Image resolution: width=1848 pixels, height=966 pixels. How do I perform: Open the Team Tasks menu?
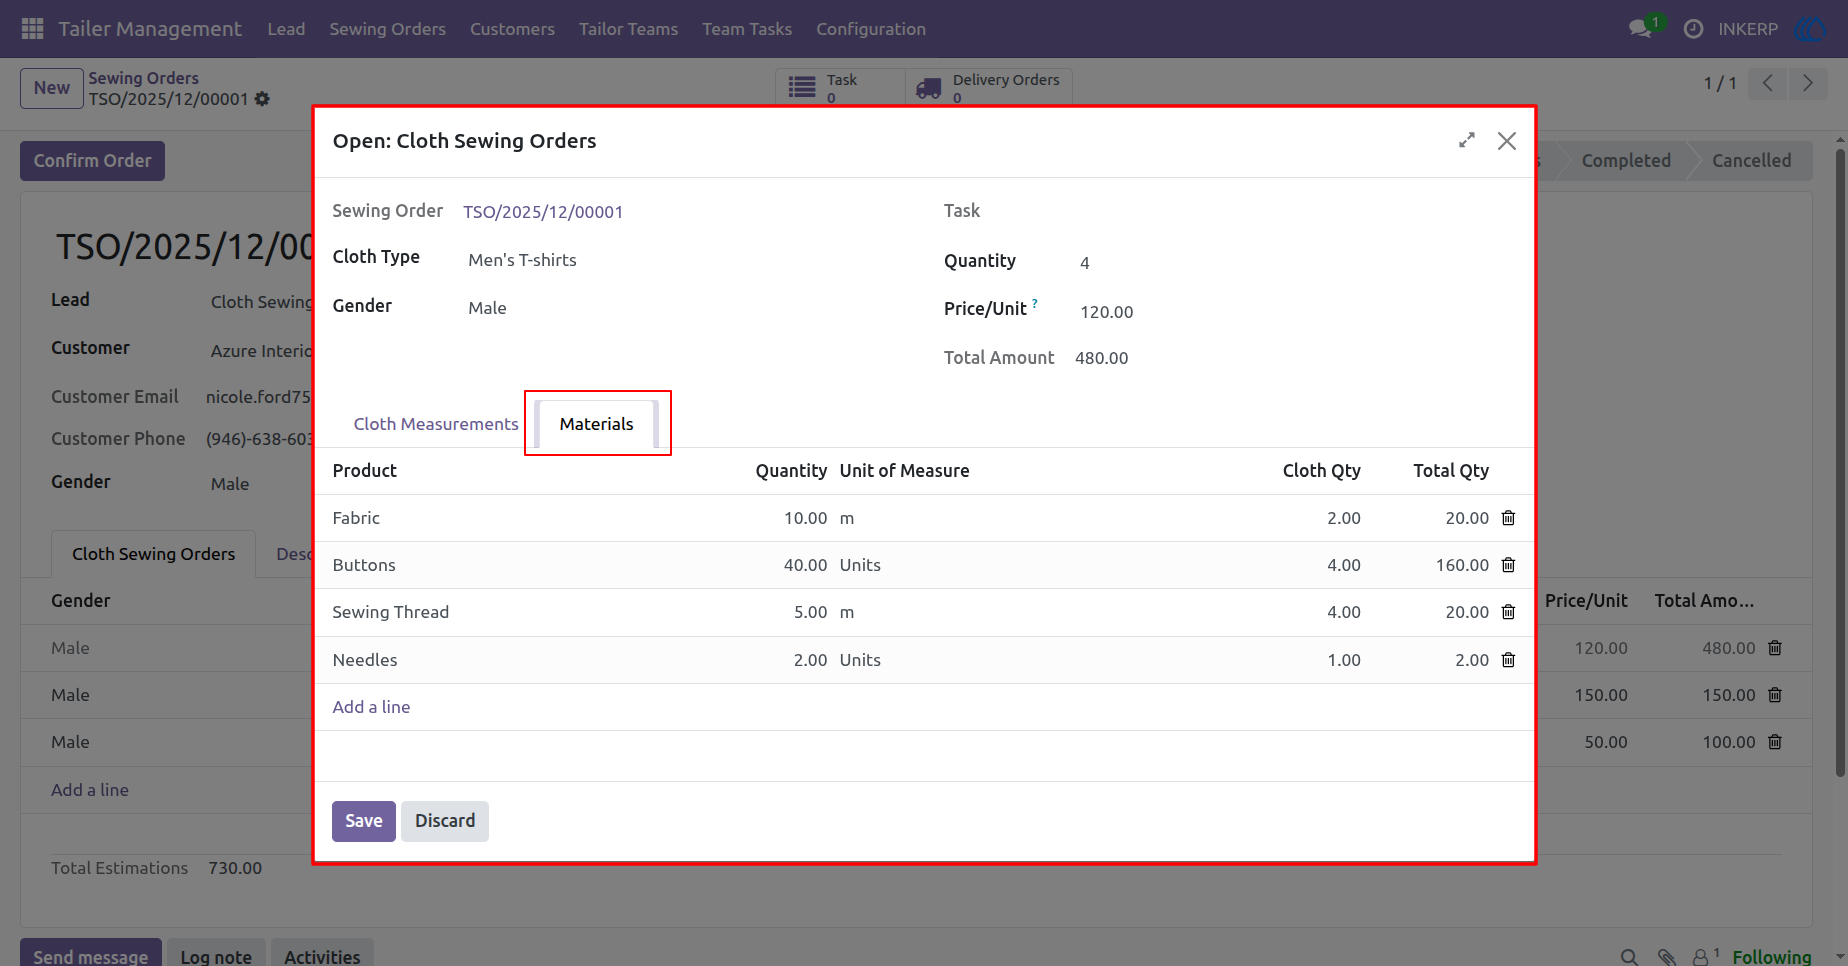pyautogui.click(x=747, y=29)
